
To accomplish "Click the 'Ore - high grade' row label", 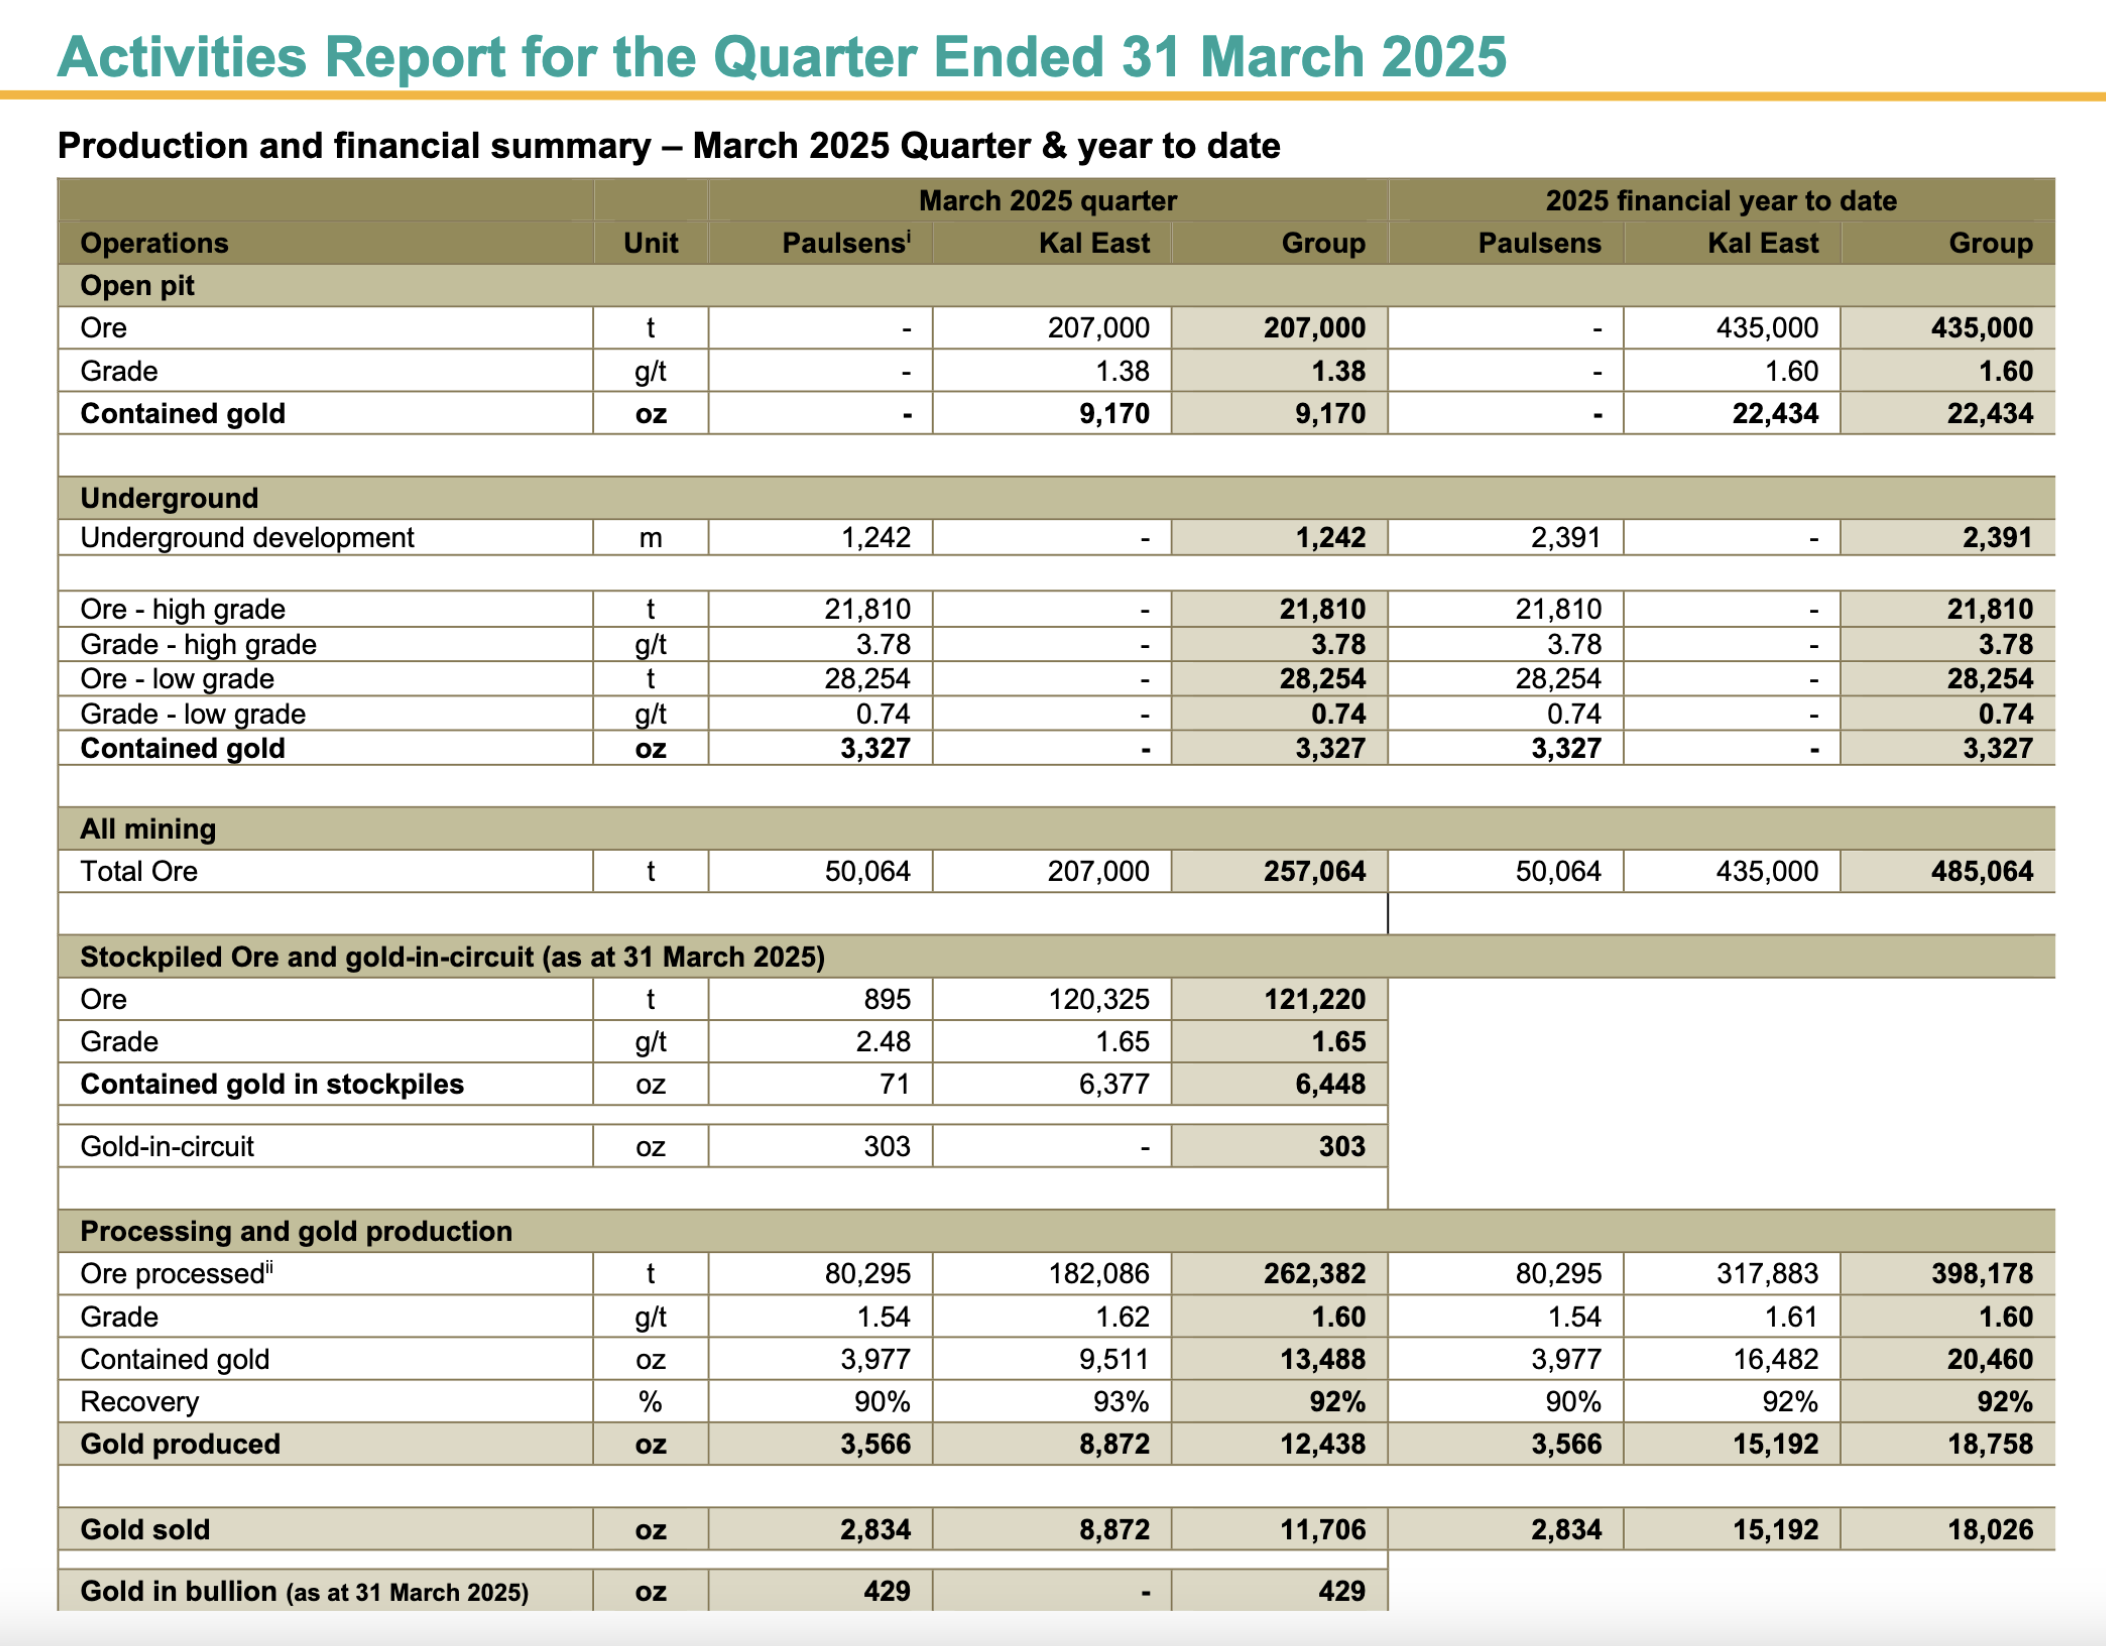I will tap(182, 609).
